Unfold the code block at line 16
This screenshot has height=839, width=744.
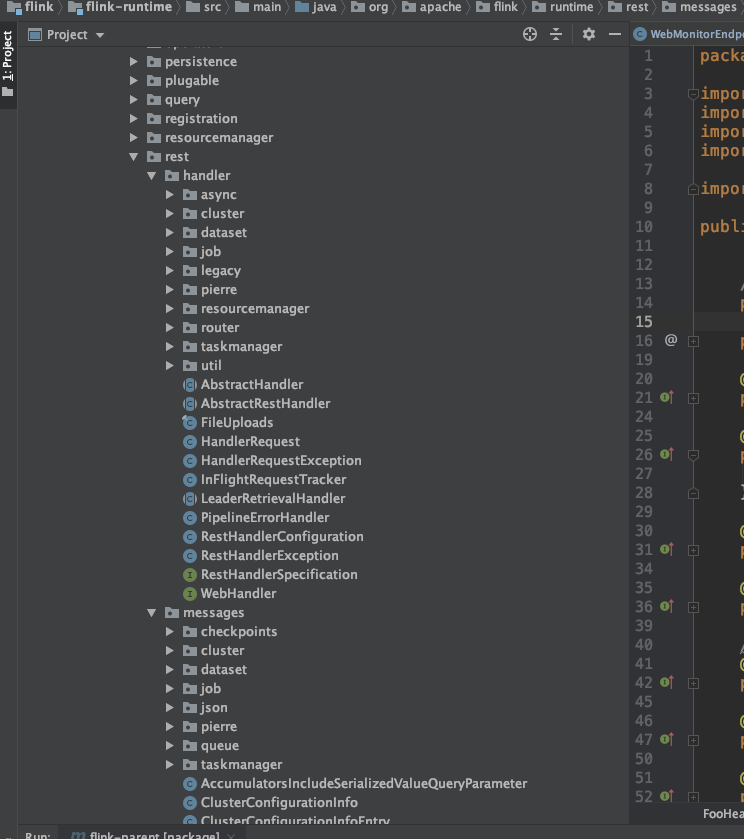pyautogui.click(x=693, y=341)
